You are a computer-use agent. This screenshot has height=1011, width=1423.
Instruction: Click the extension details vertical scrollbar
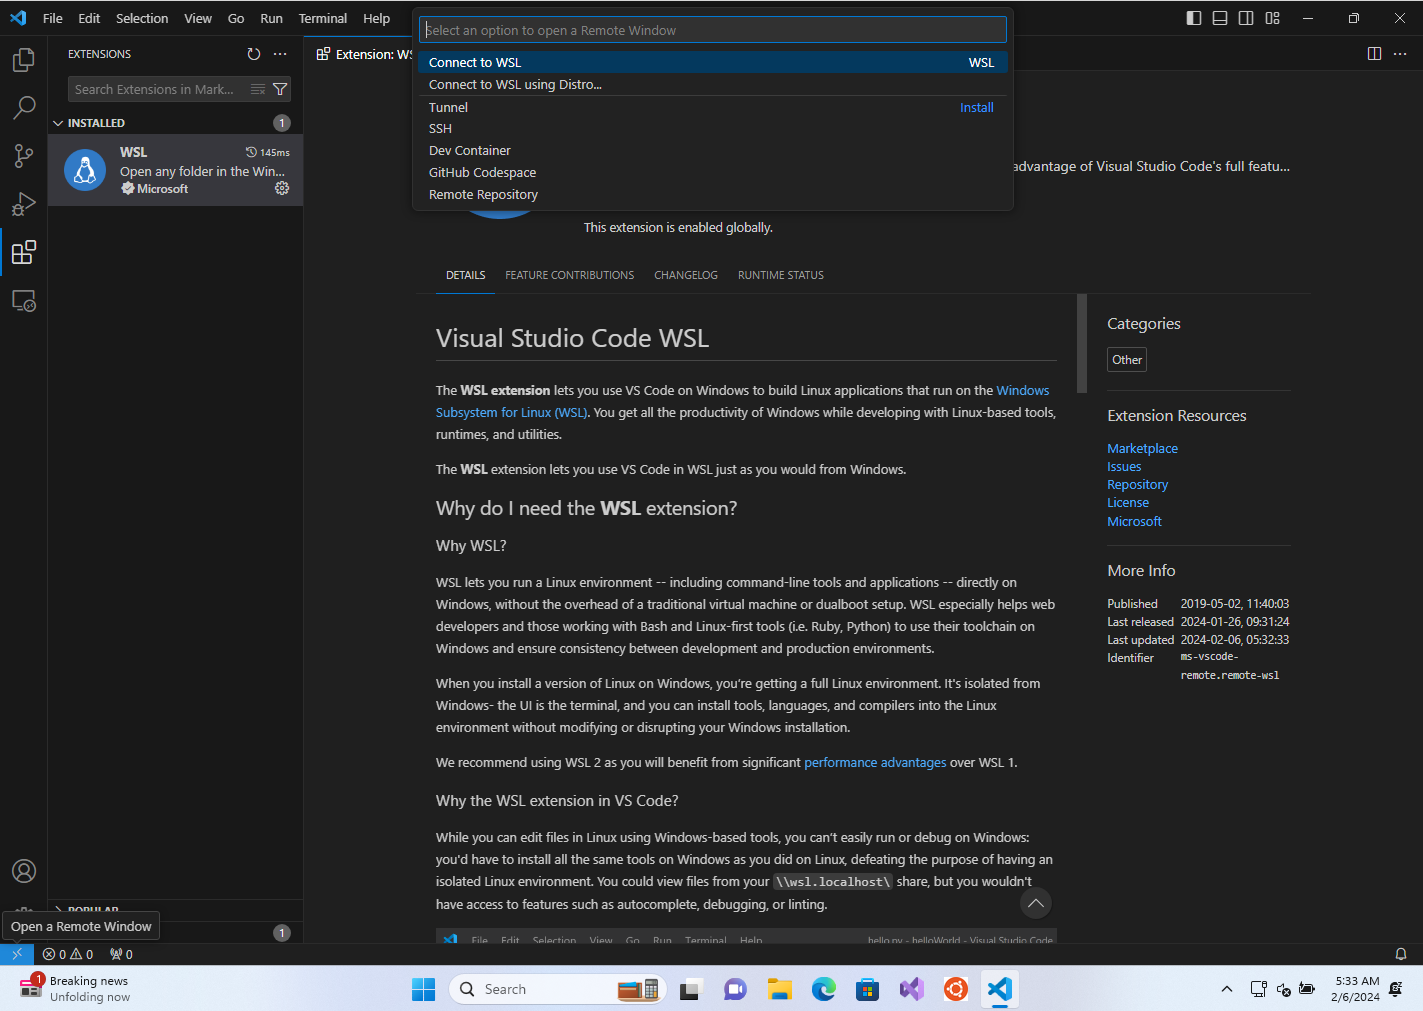[1081, 343]
